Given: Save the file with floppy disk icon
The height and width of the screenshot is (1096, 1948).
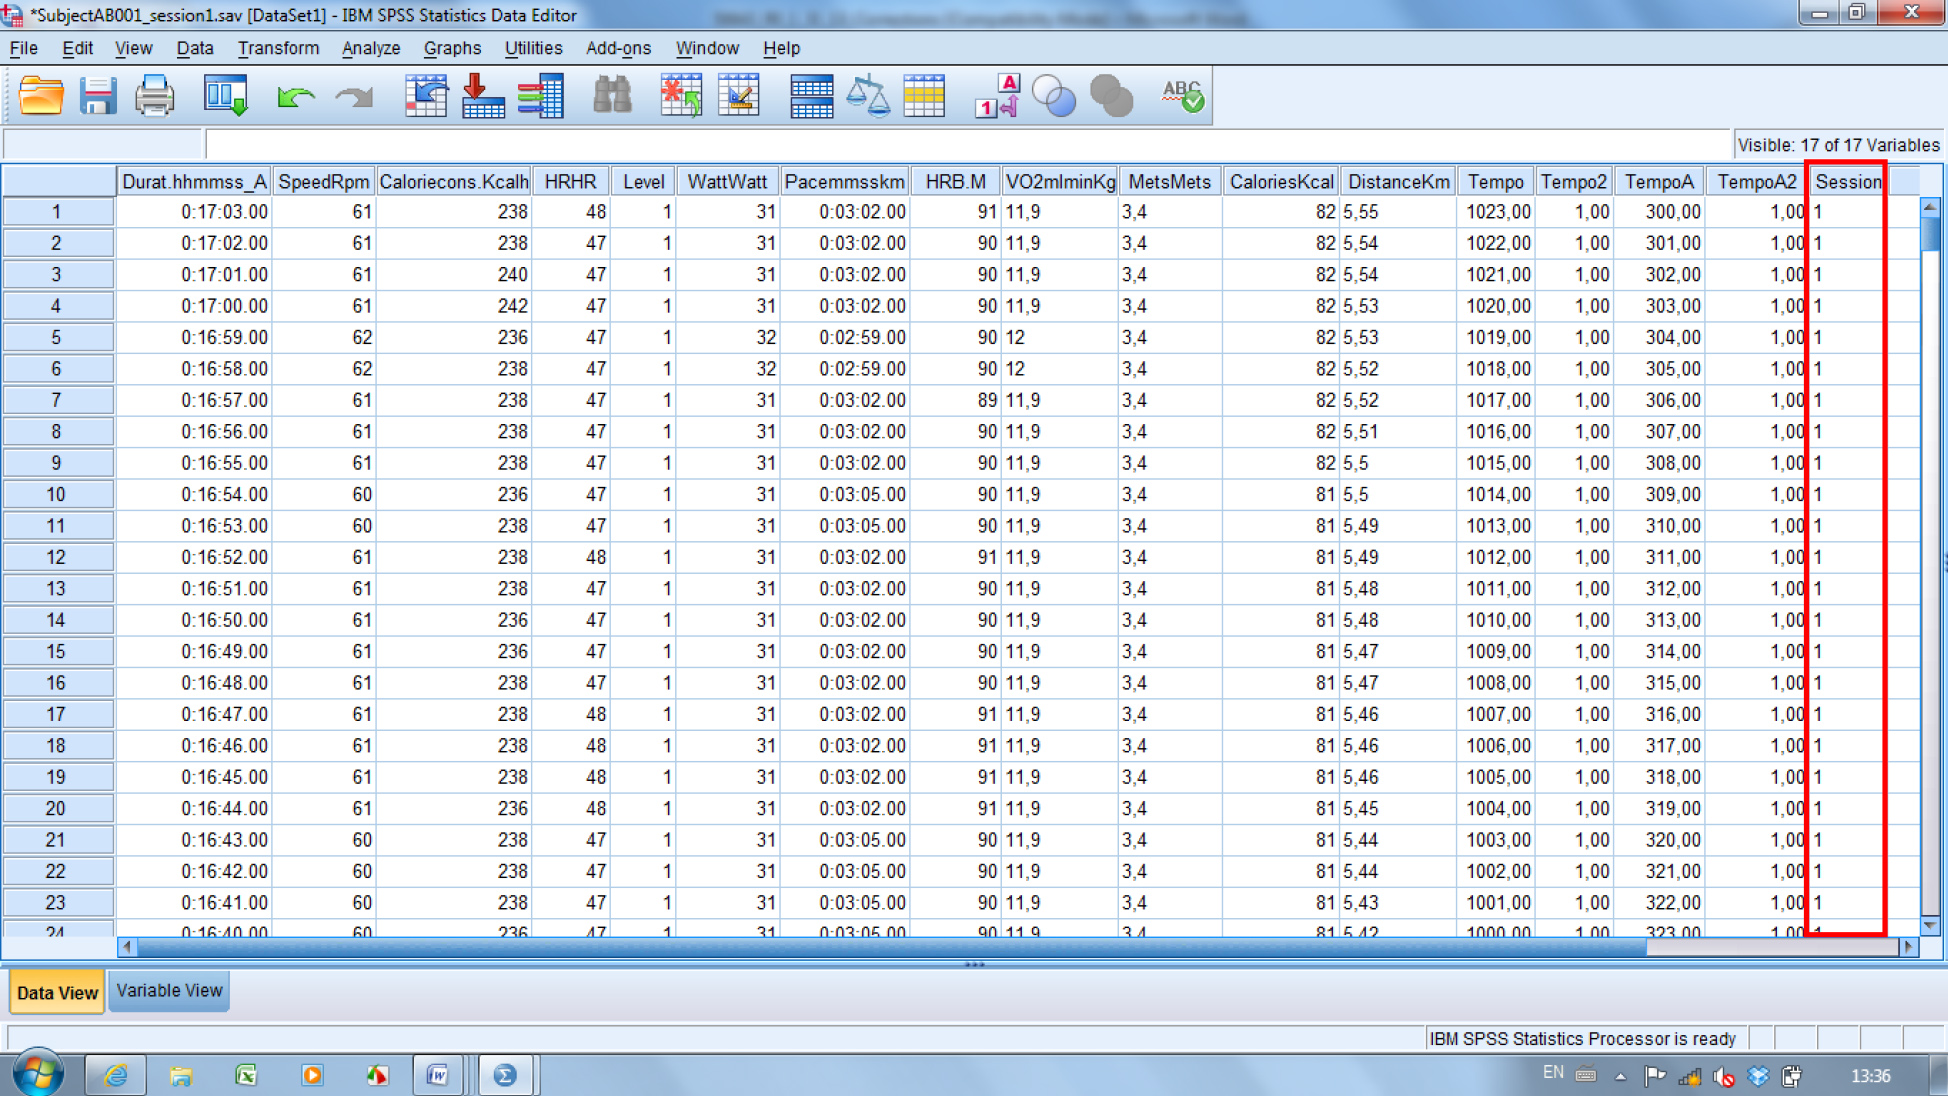Looking at the screenshot, I should click(98, 96).
